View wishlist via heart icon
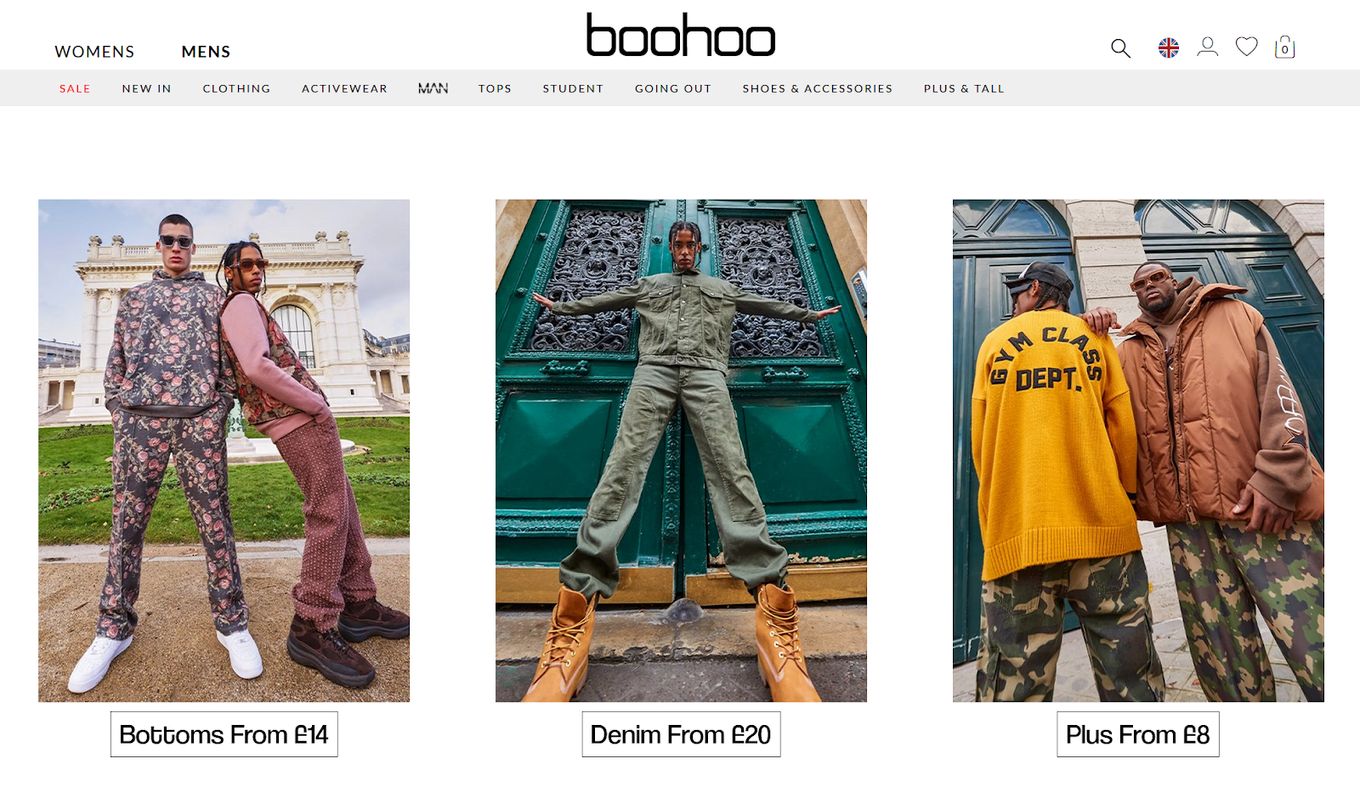Image resolution: width=1360 pixels, height=792 pixels. coord(1246,47)
